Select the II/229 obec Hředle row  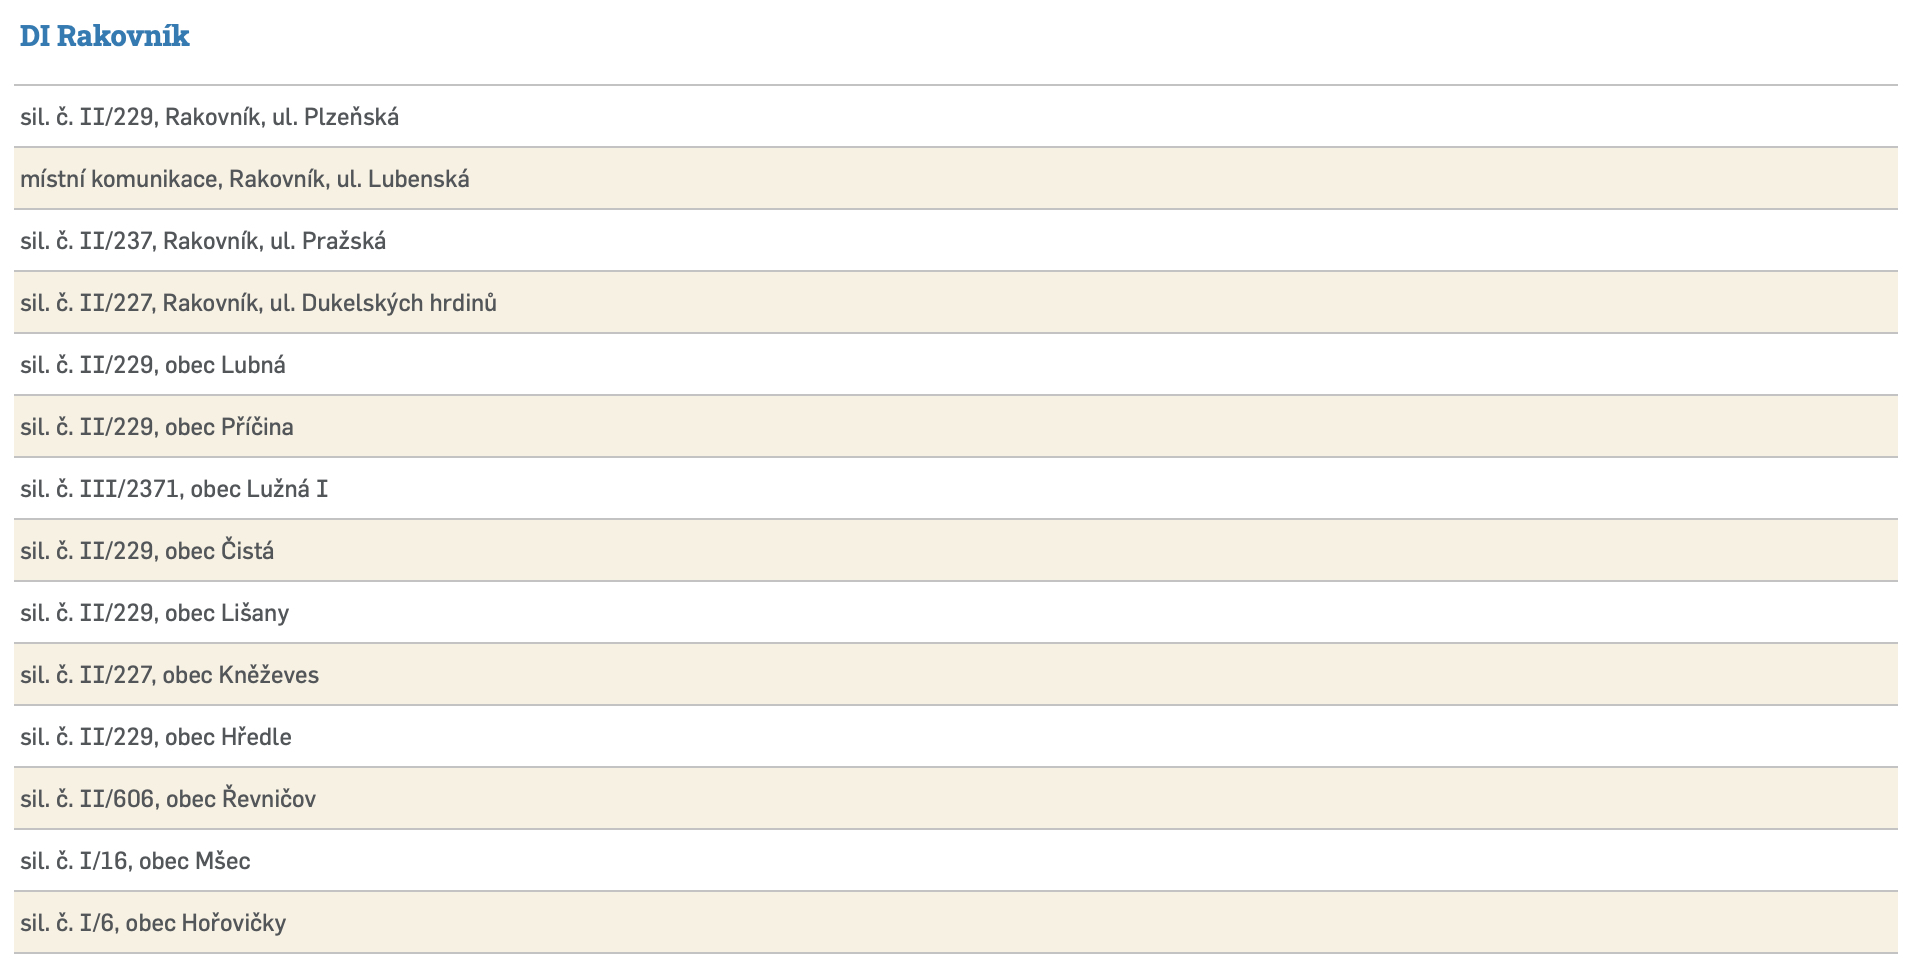[x=156, y=737]
